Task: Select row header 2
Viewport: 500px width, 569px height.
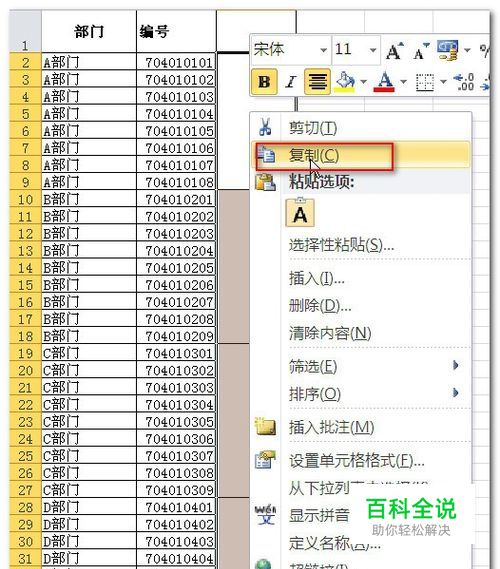Action: pos(25,62)
